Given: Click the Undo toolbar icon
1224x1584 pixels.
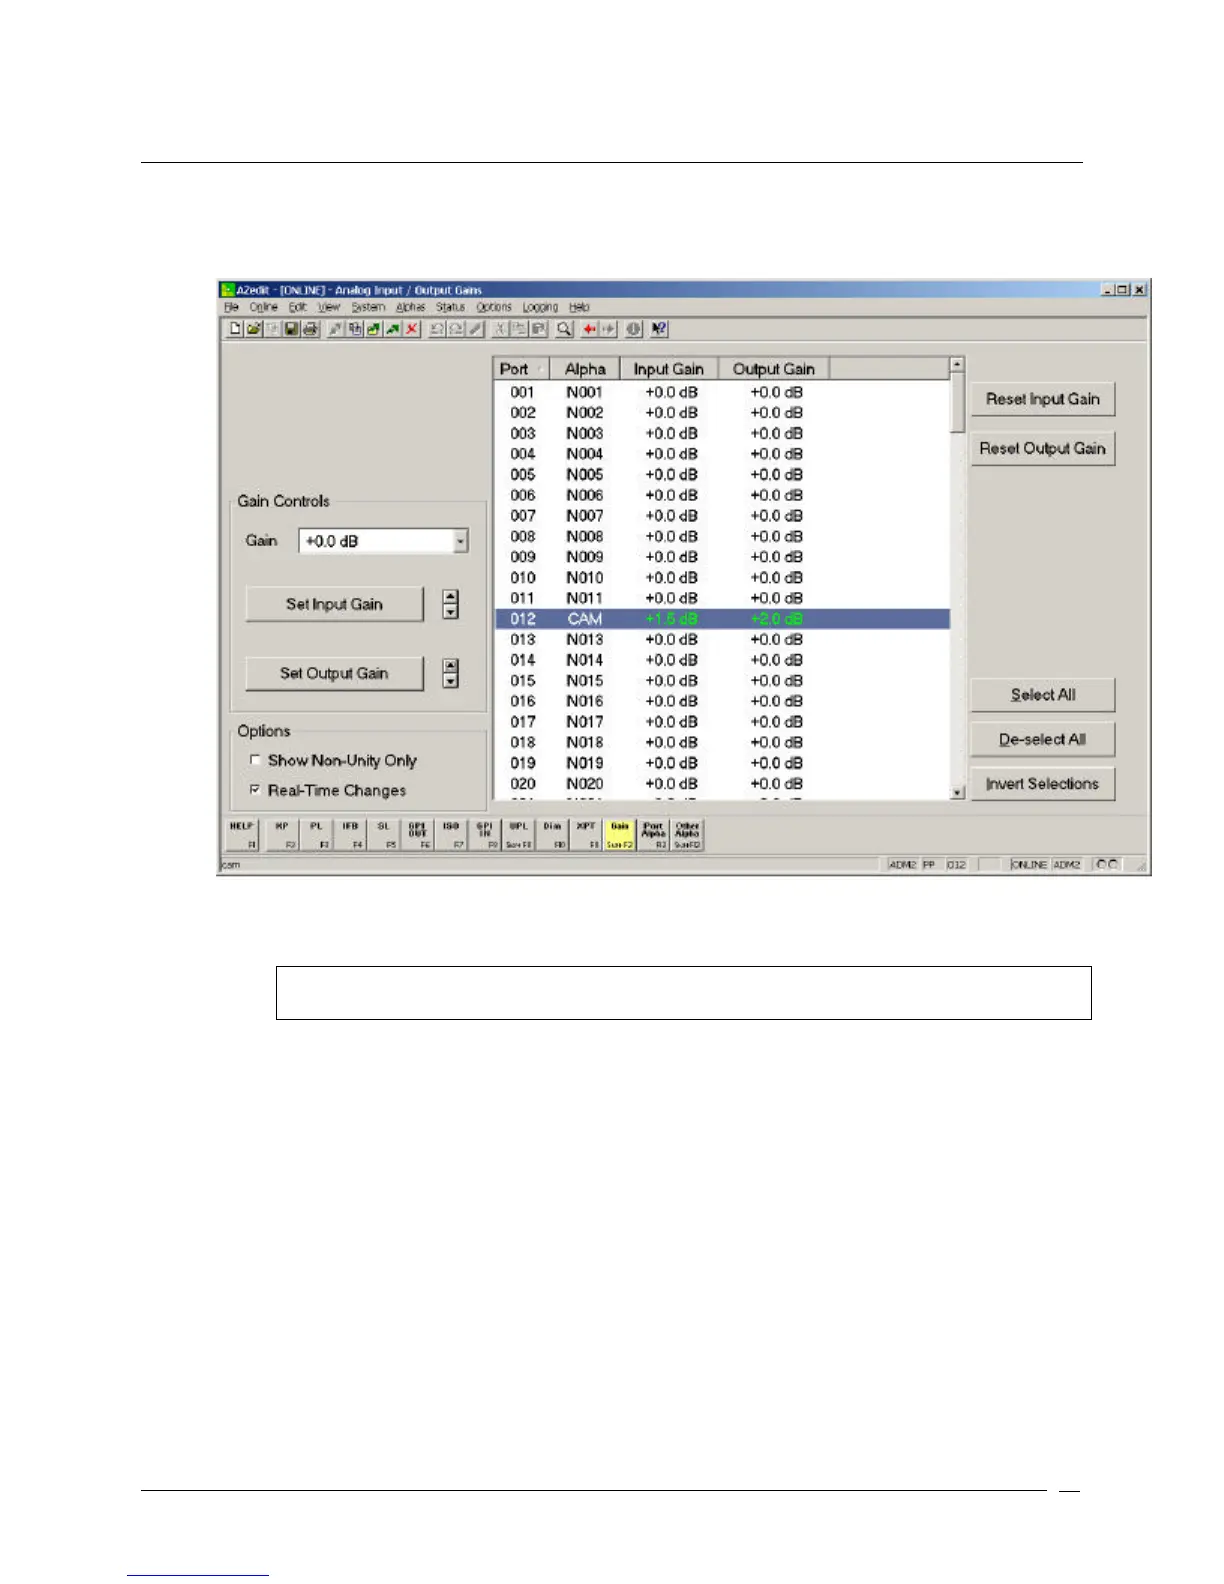Looking at the screenshot, I should (x=437, y=329).
